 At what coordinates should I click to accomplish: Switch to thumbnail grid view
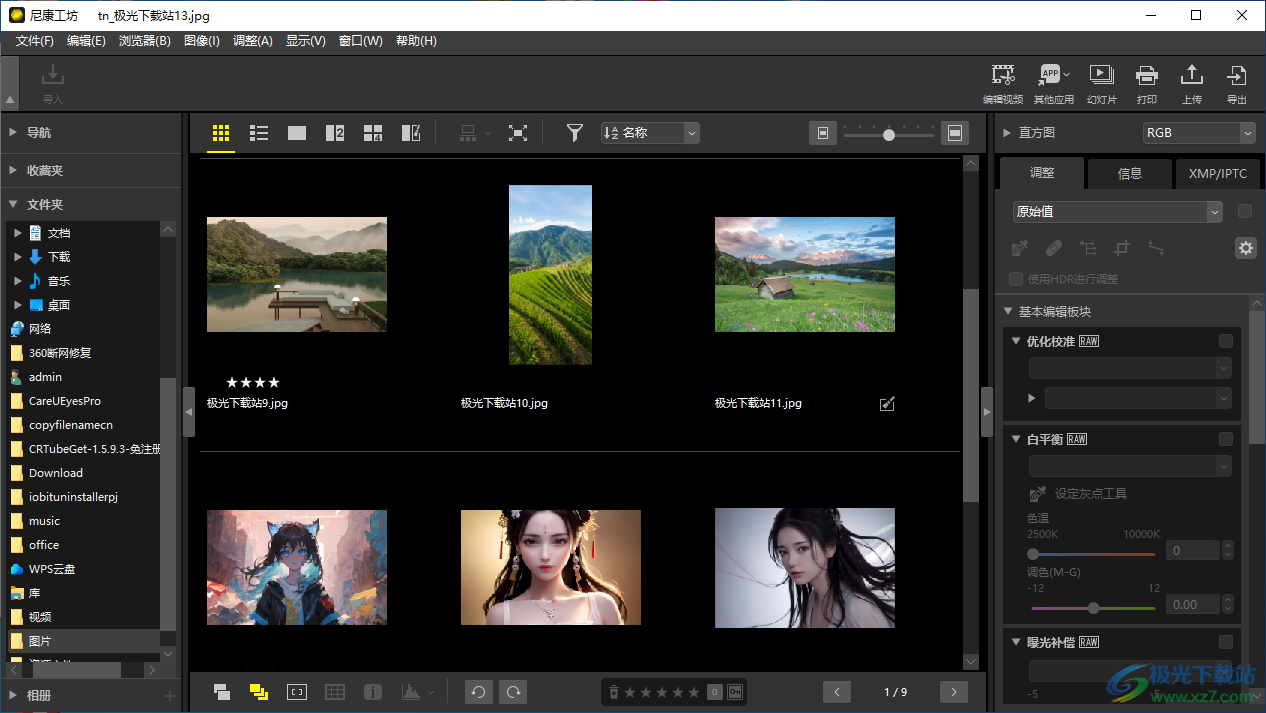(221, 133)
